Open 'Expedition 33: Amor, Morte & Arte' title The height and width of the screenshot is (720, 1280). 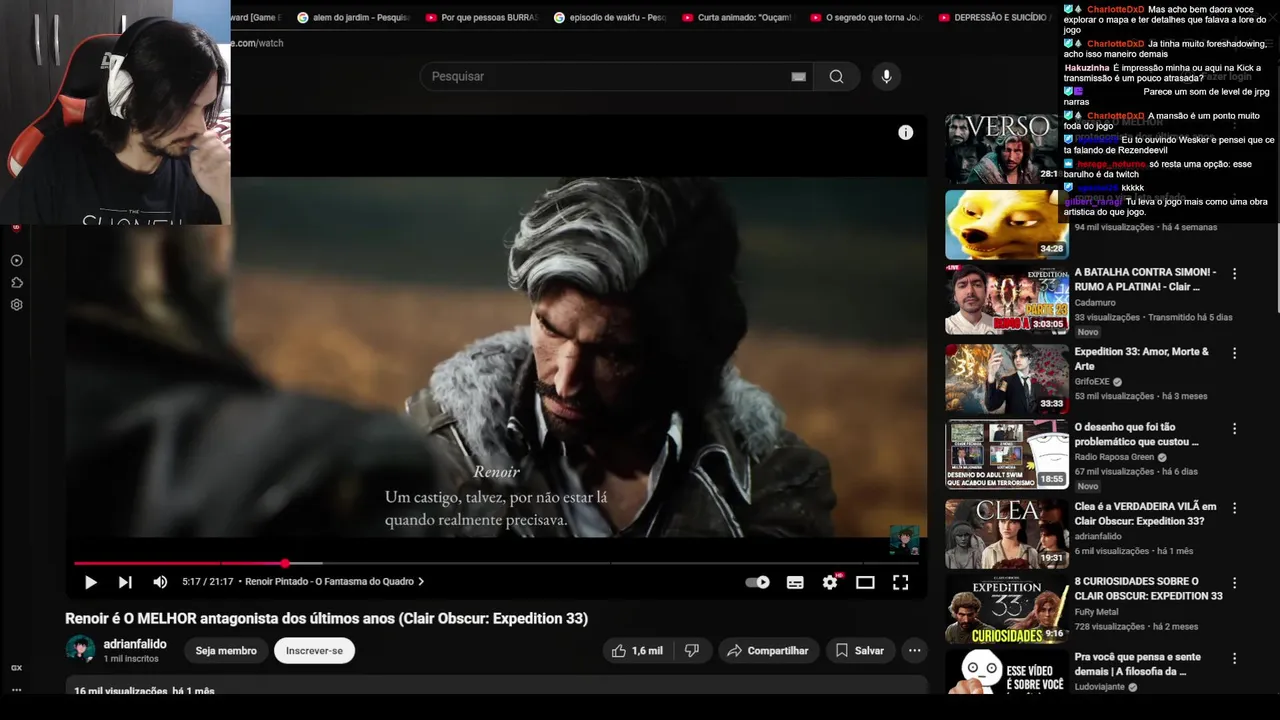click(x=1141, y=359)
